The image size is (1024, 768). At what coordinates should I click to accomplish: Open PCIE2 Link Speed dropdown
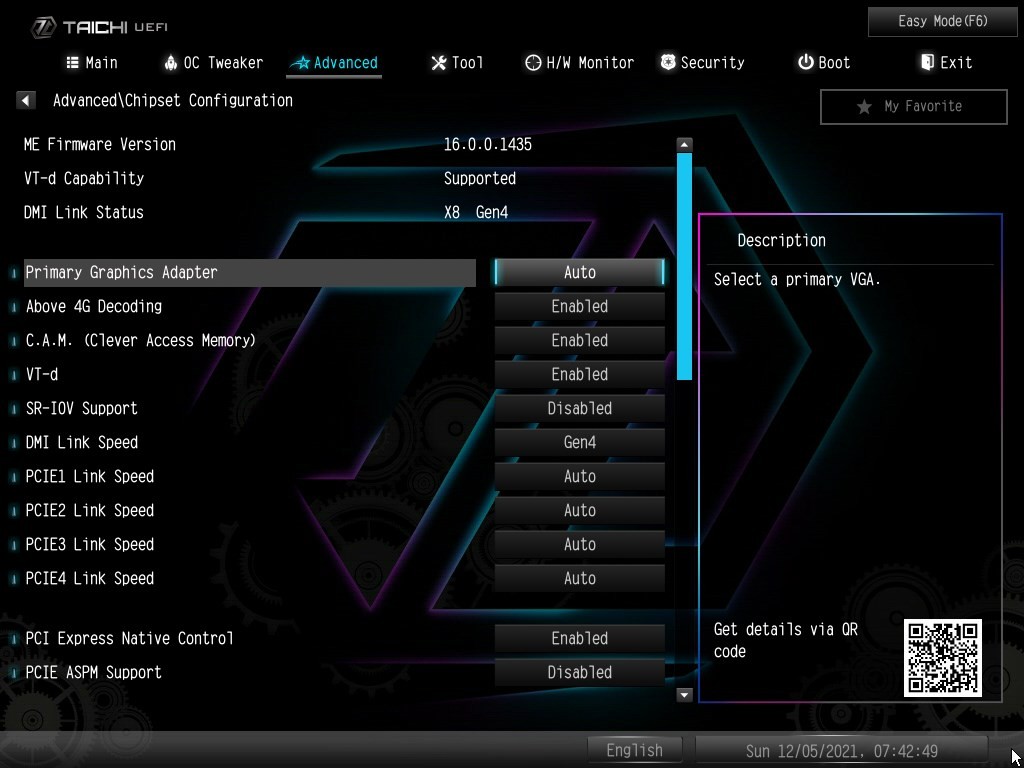click(579, 510)
